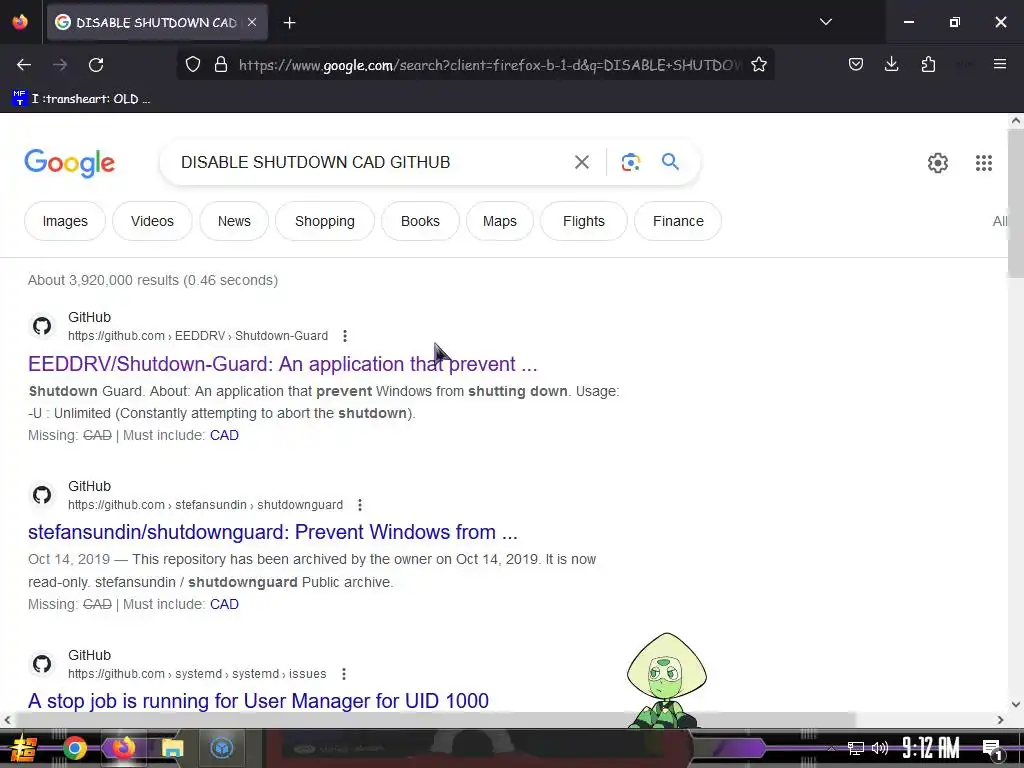Screen dimensions: 1024x768
Task: Click scroll down arrow on vertical scrollbar
Action: [1016, 704]
